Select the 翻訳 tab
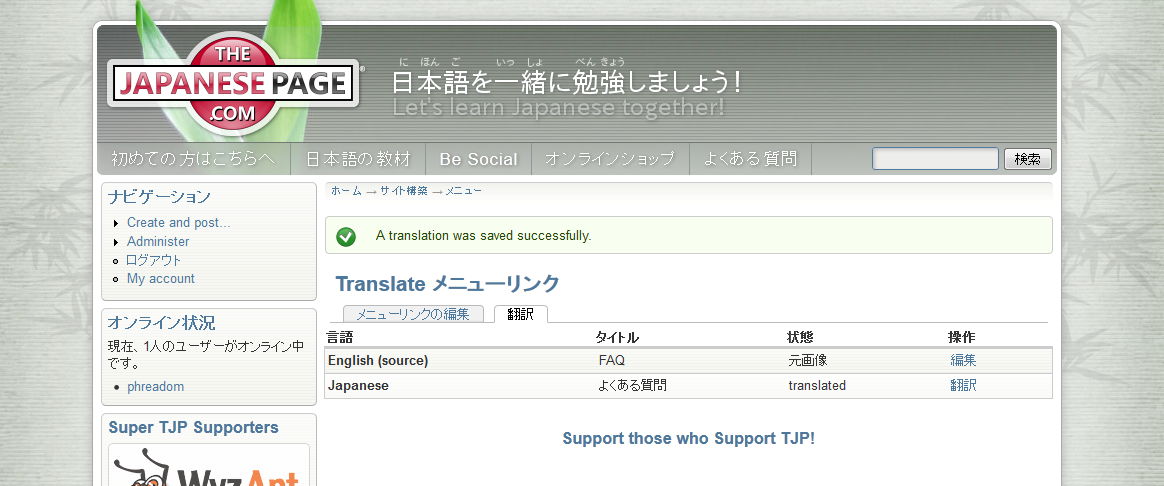Image resolution: width=1164 pixels, height=486 pixels. (x=520, y=314)
